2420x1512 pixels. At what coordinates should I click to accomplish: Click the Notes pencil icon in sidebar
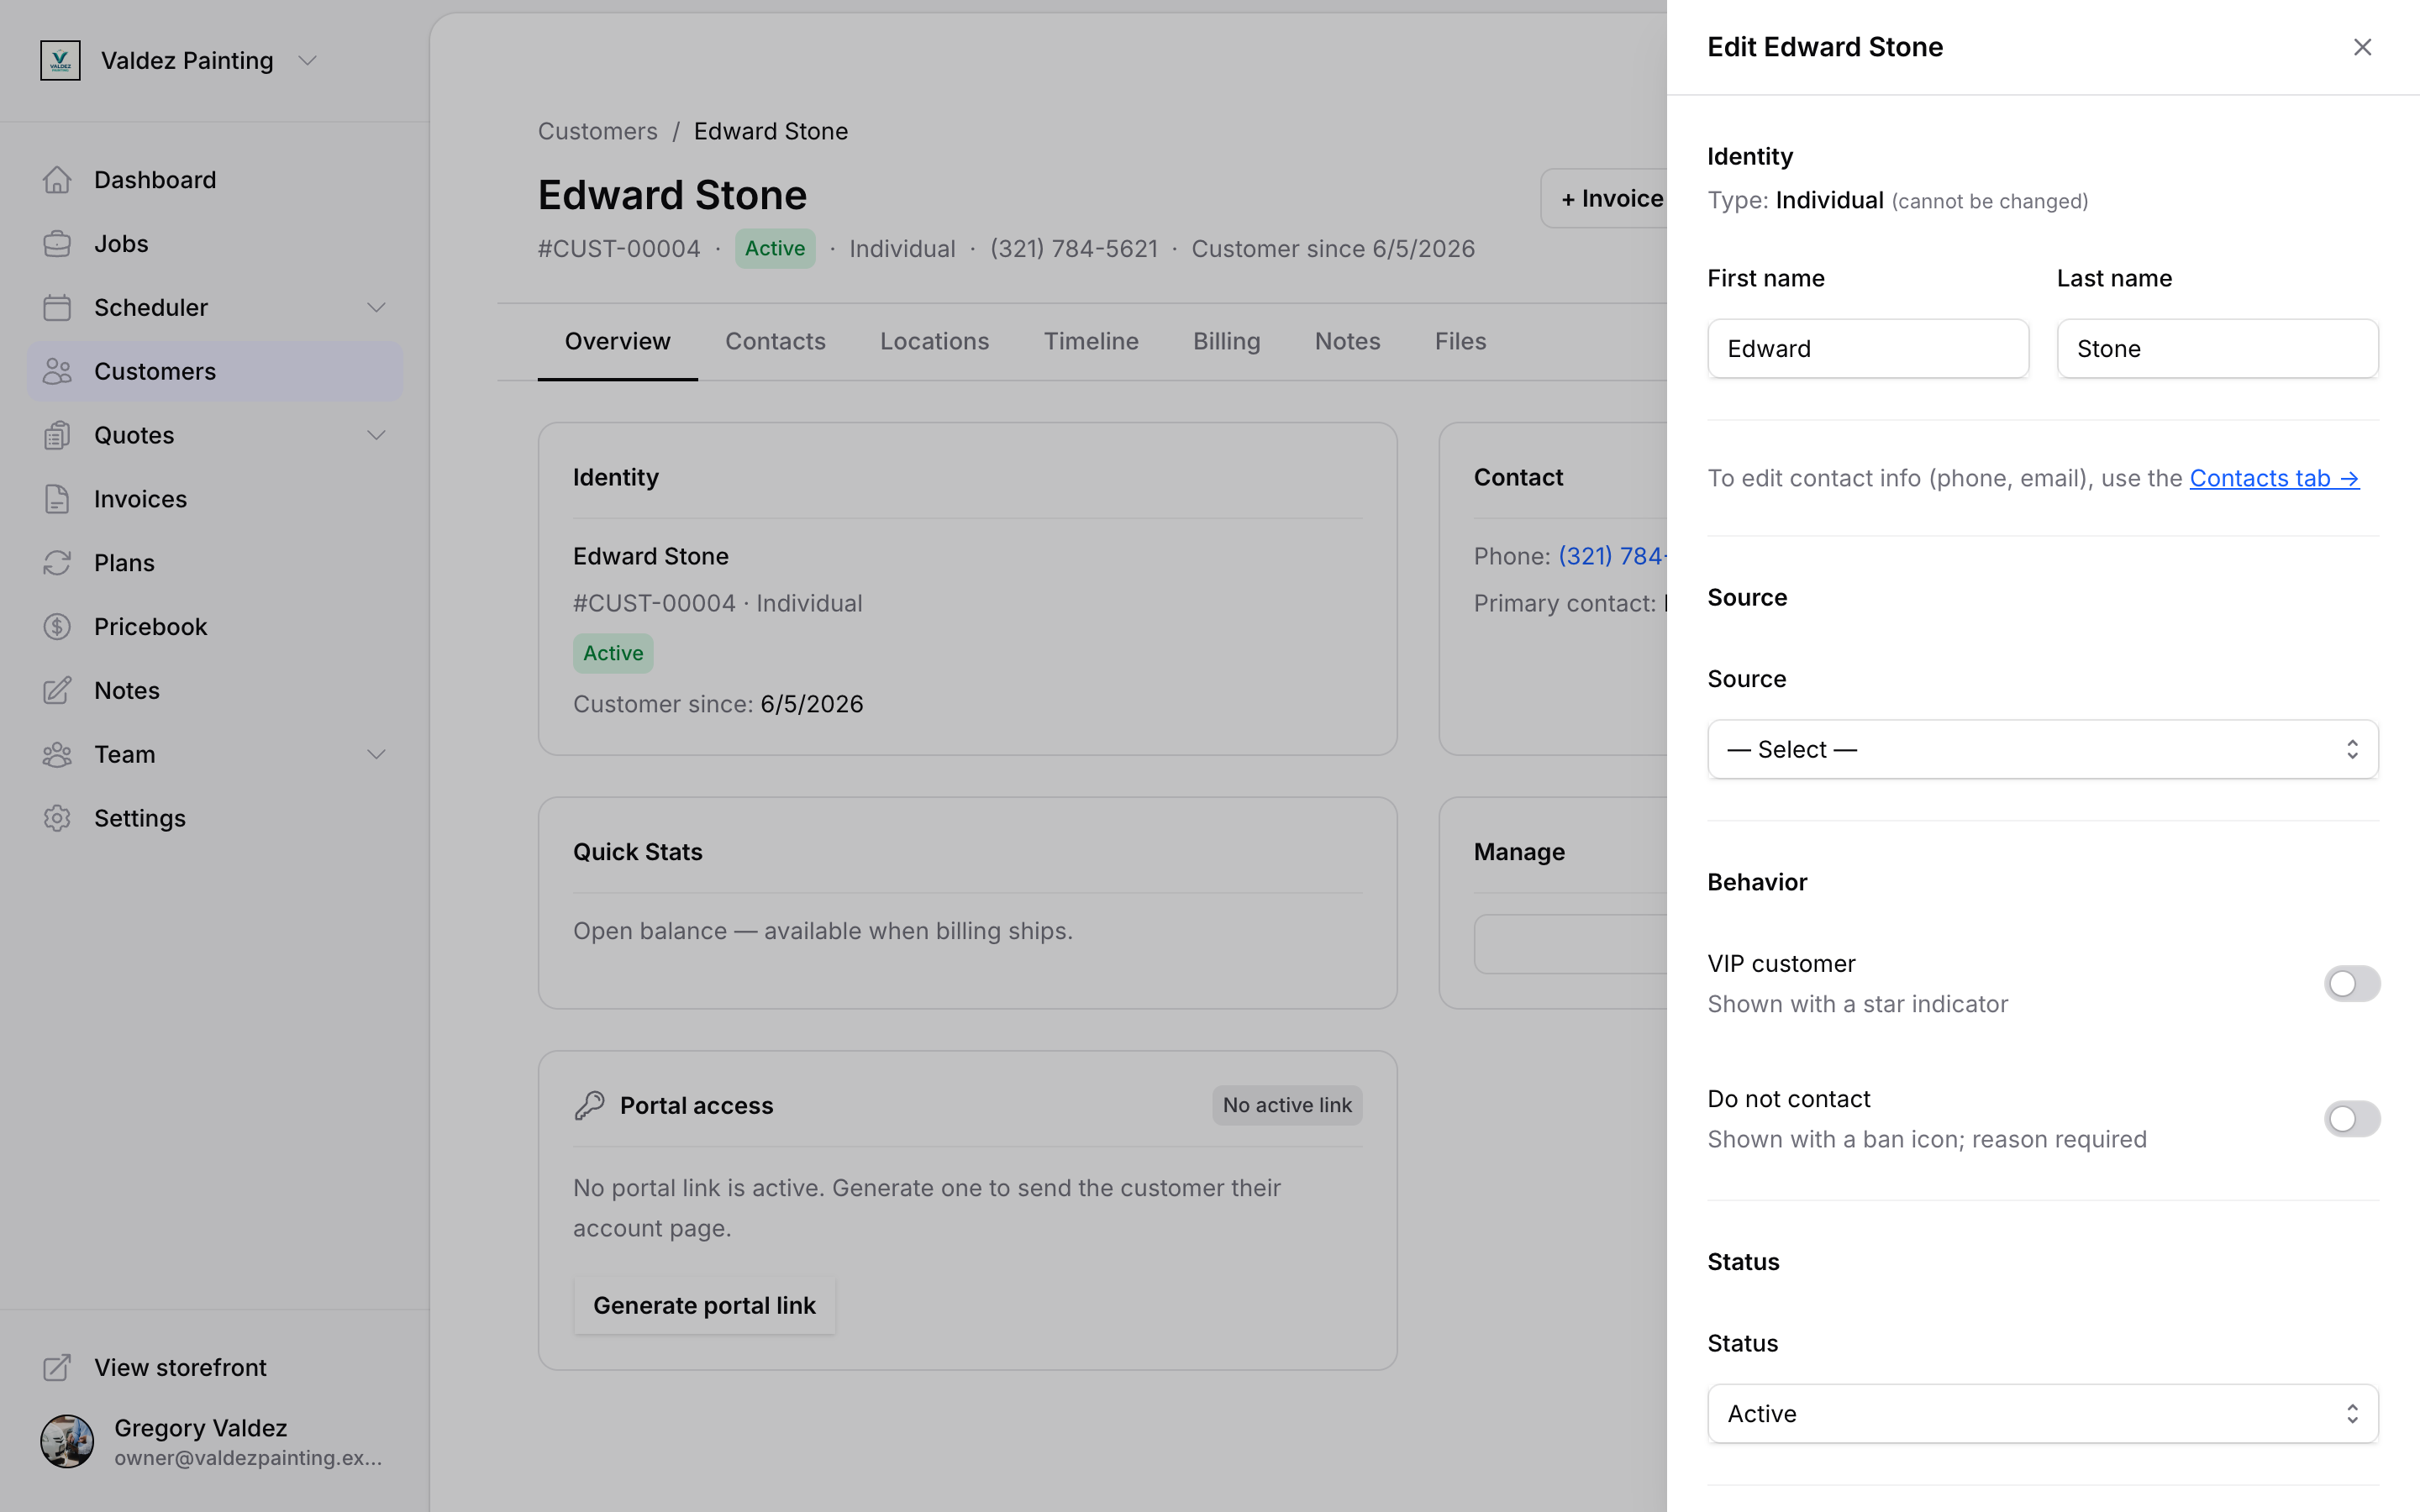57,691
